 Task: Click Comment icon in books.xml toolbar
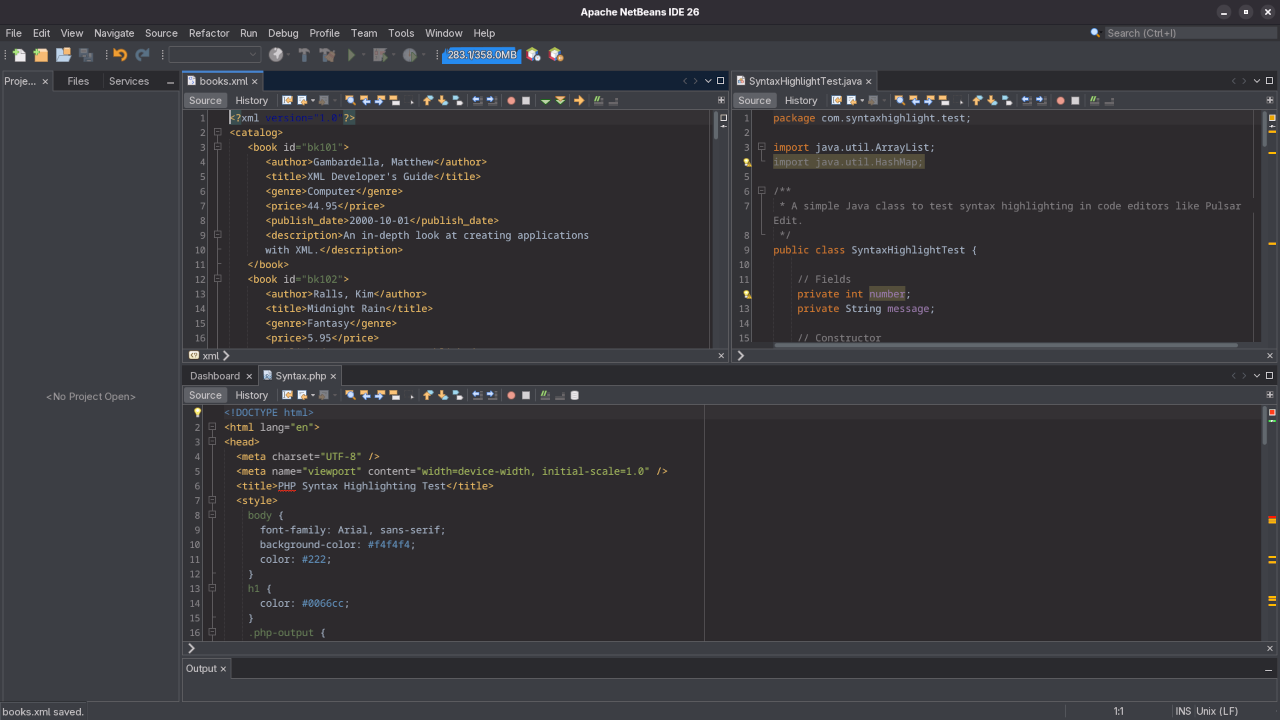click(x=598, y=100)
